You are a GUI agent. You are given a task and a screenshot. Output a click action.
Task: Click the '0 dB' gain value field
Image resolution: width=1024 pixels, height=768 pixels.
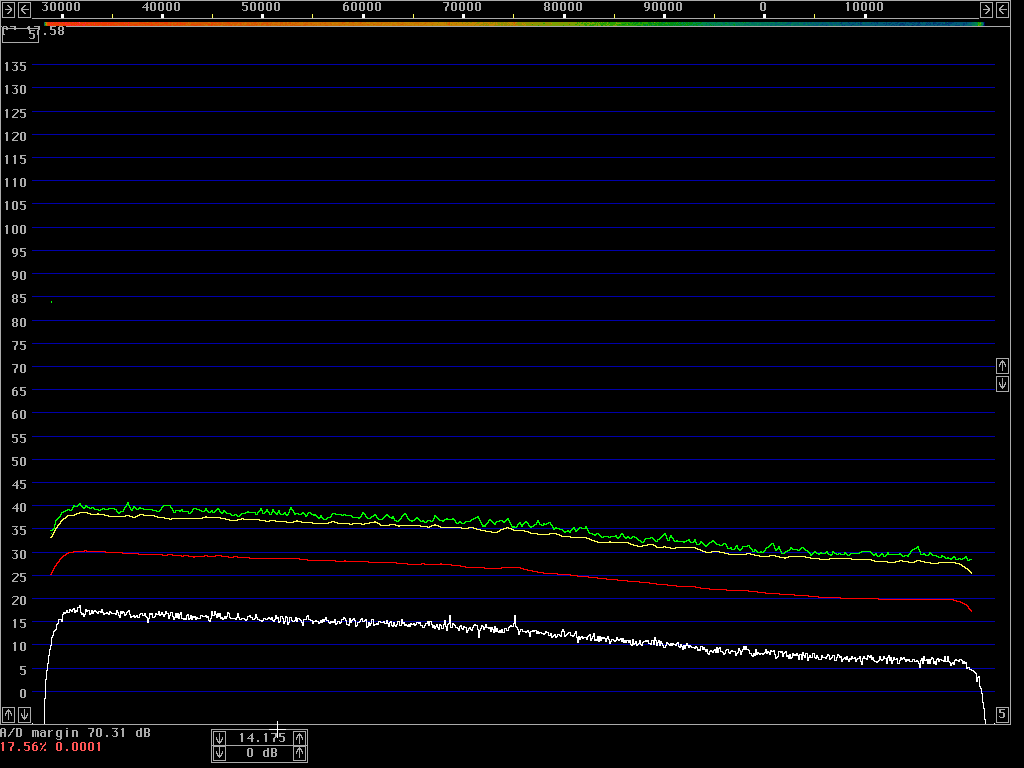pos(261,754)
